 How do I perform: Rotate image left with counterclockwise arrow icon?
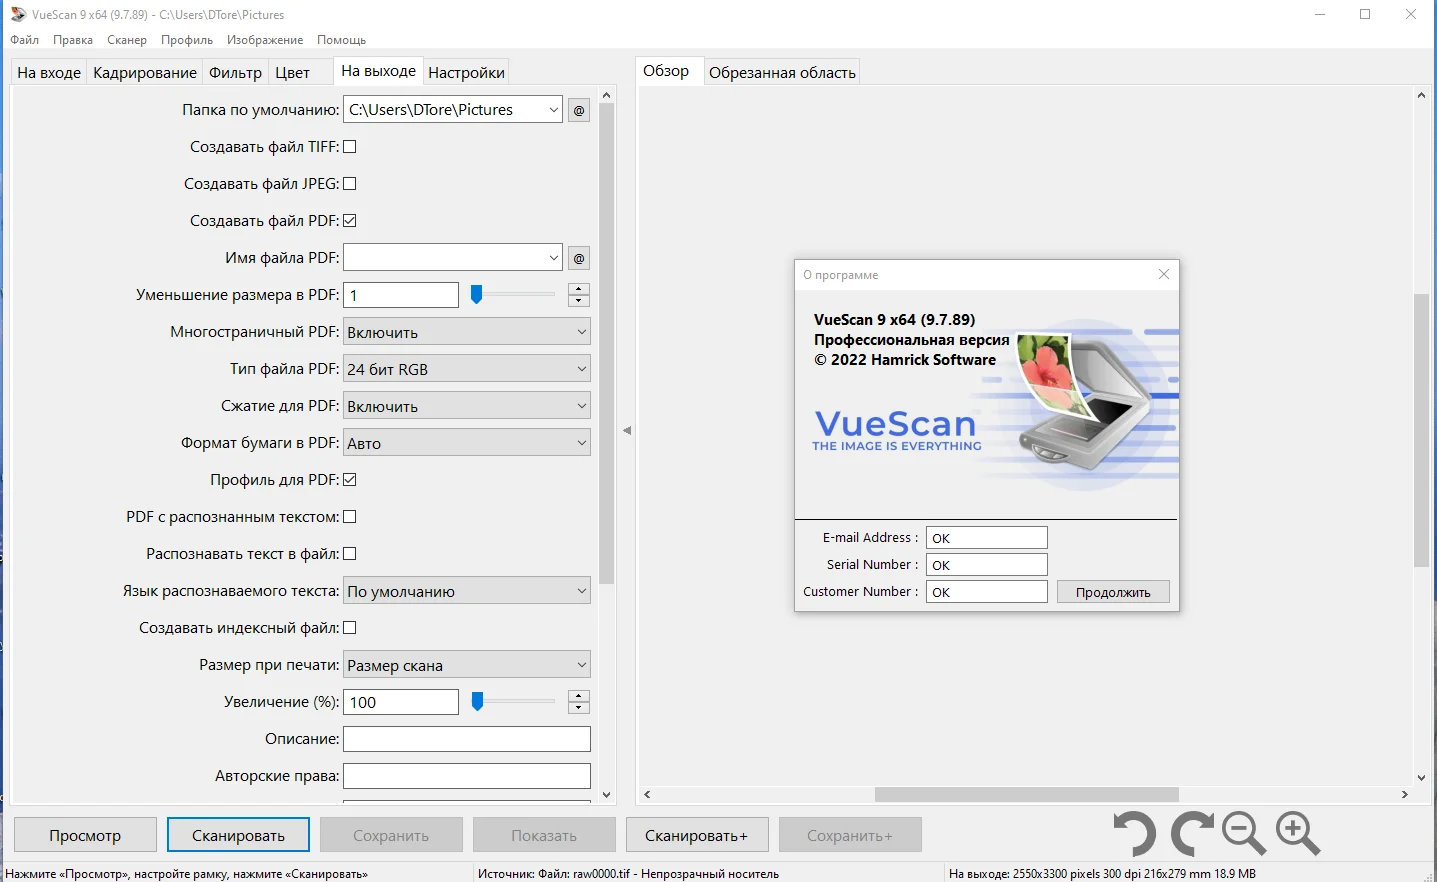pyautogui.click(x=1134, y=834)
